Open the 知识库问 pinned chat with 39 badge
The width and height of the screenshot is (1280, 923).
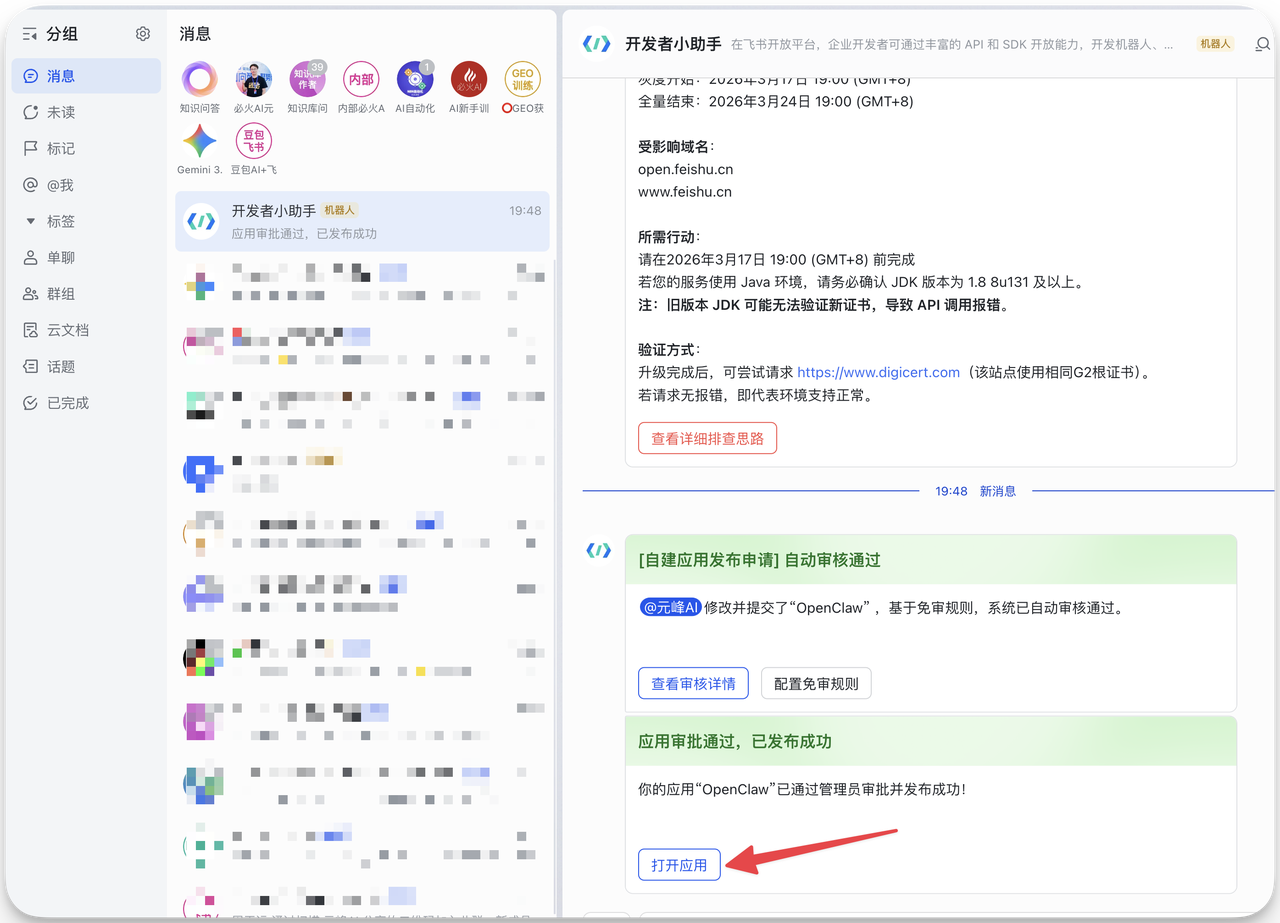pyautogui.click(x=308, y=79)
